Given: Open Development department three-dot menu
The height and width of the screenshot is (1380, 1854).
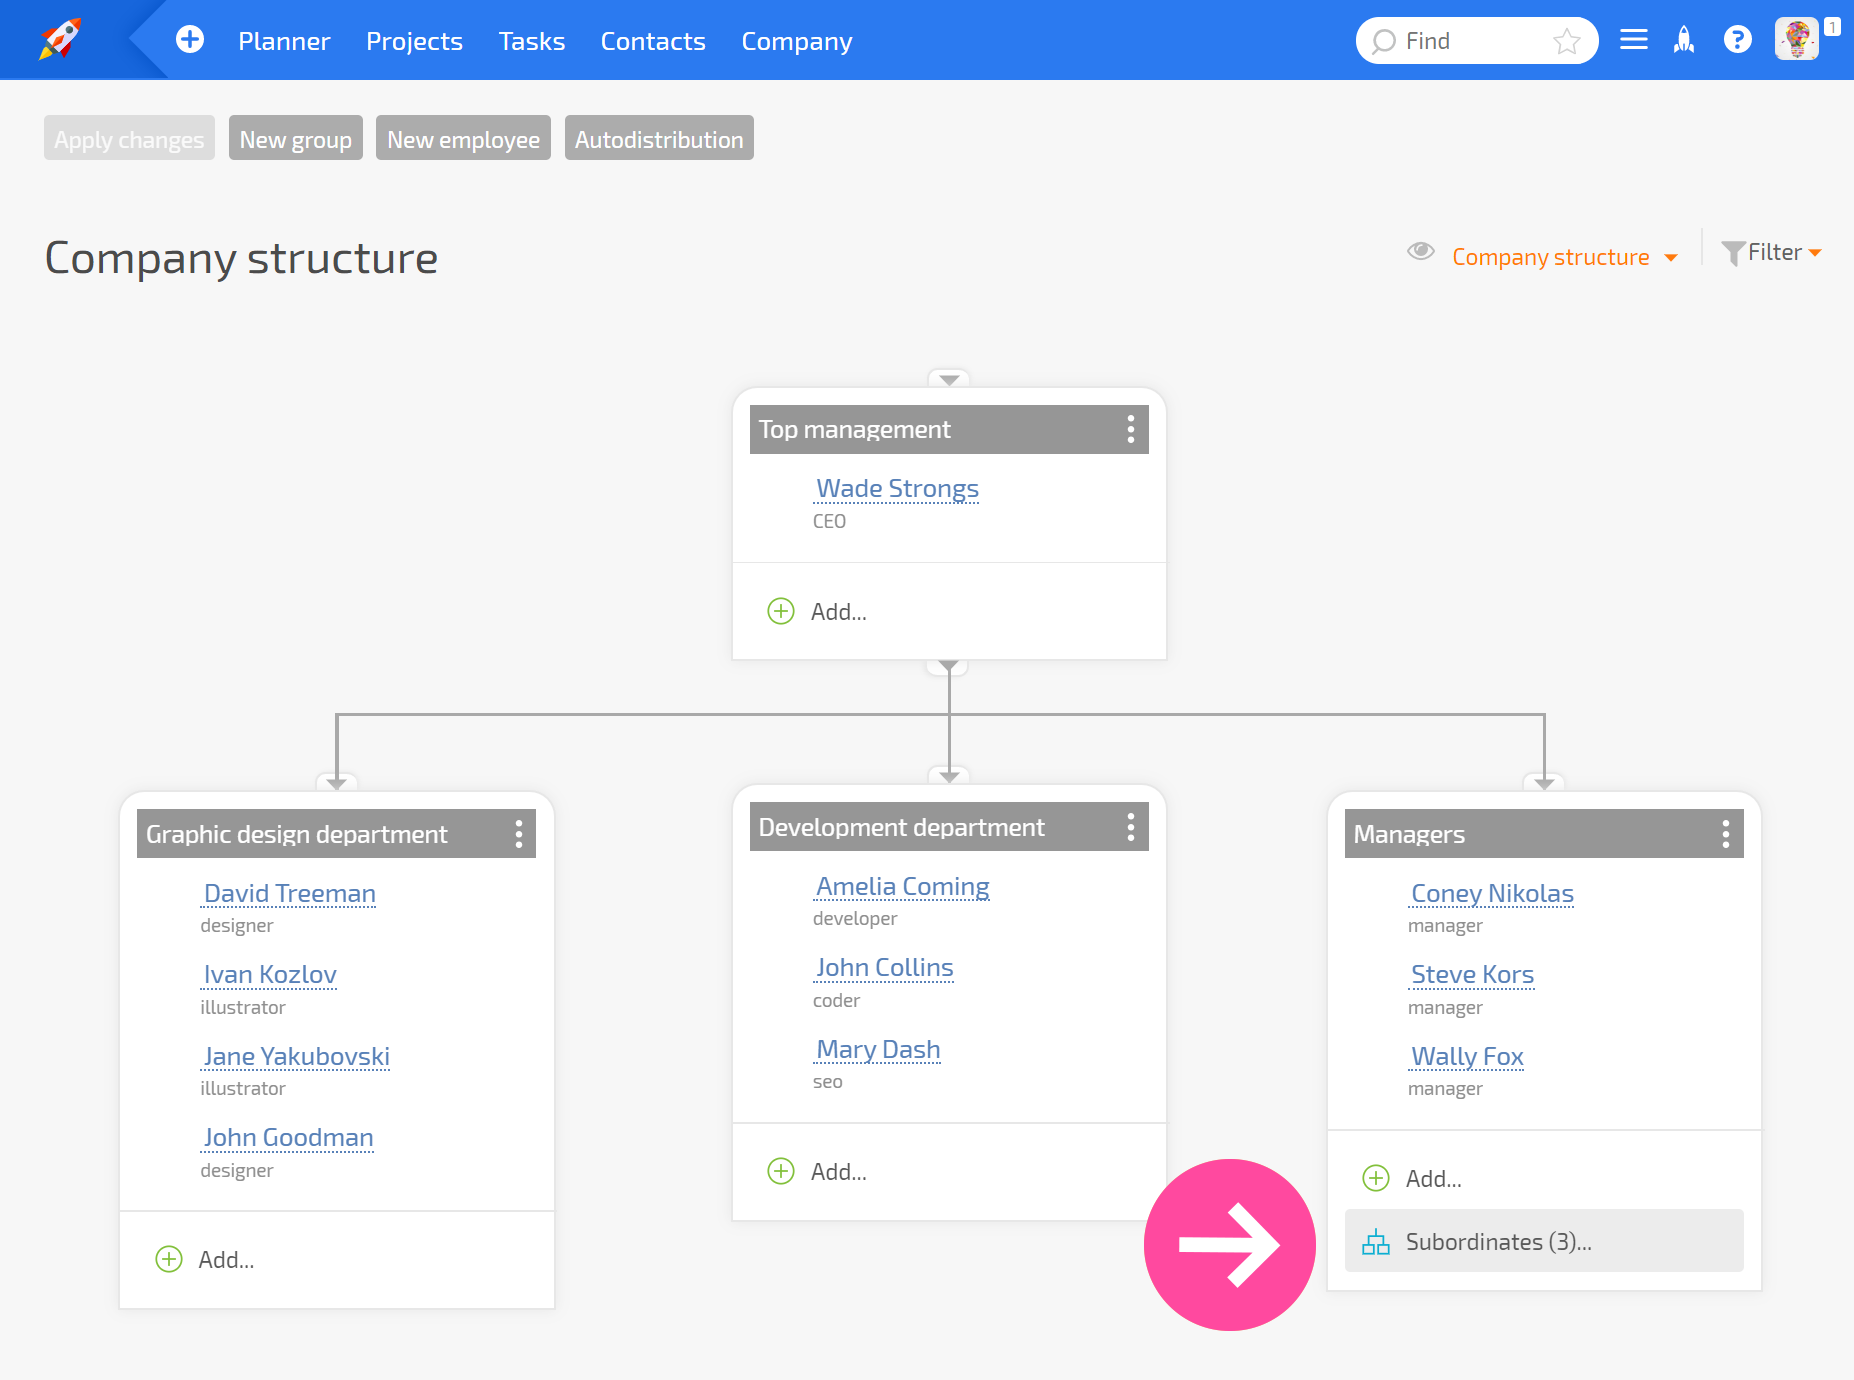Looking at the screenshot, I should [1131, 827].
